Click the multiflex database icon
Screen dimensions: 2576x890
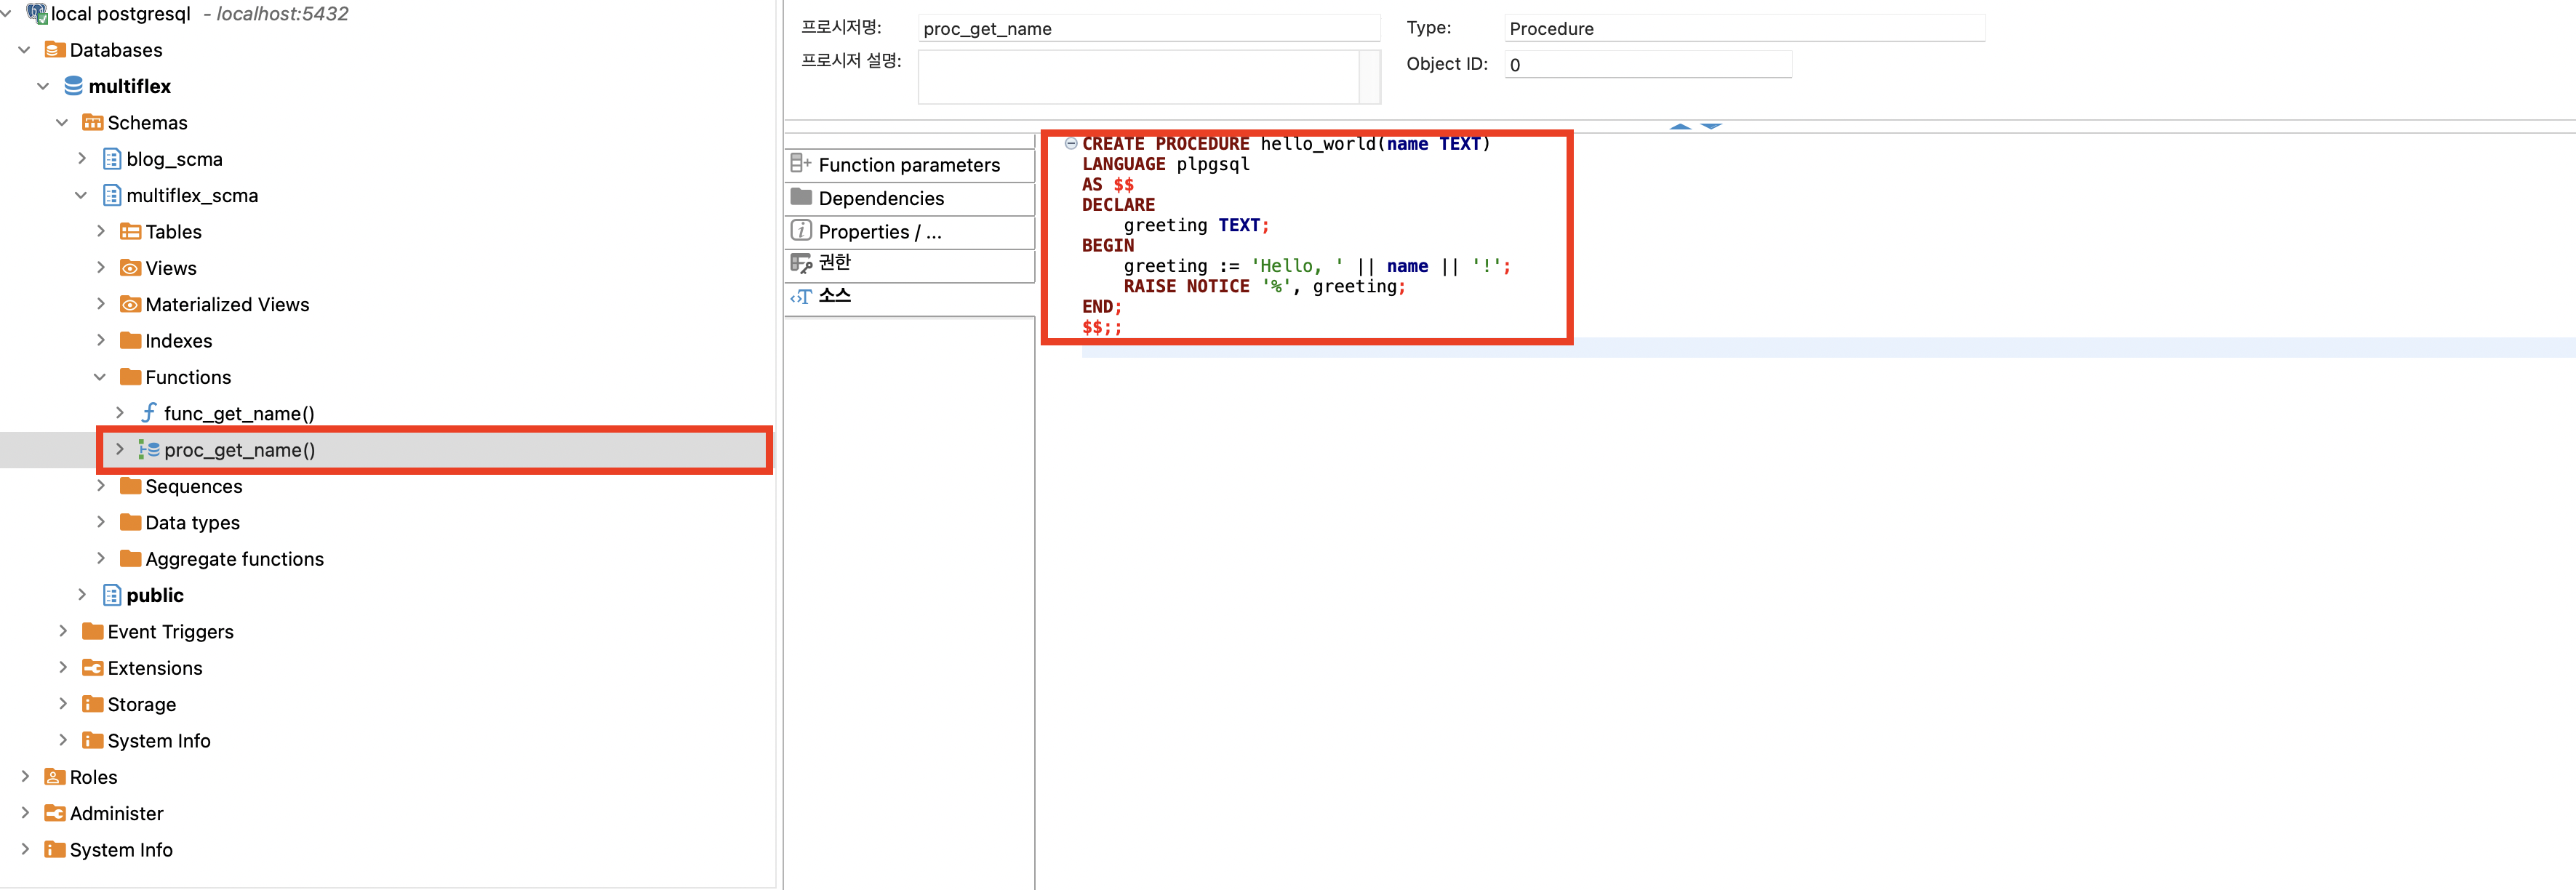73,86
